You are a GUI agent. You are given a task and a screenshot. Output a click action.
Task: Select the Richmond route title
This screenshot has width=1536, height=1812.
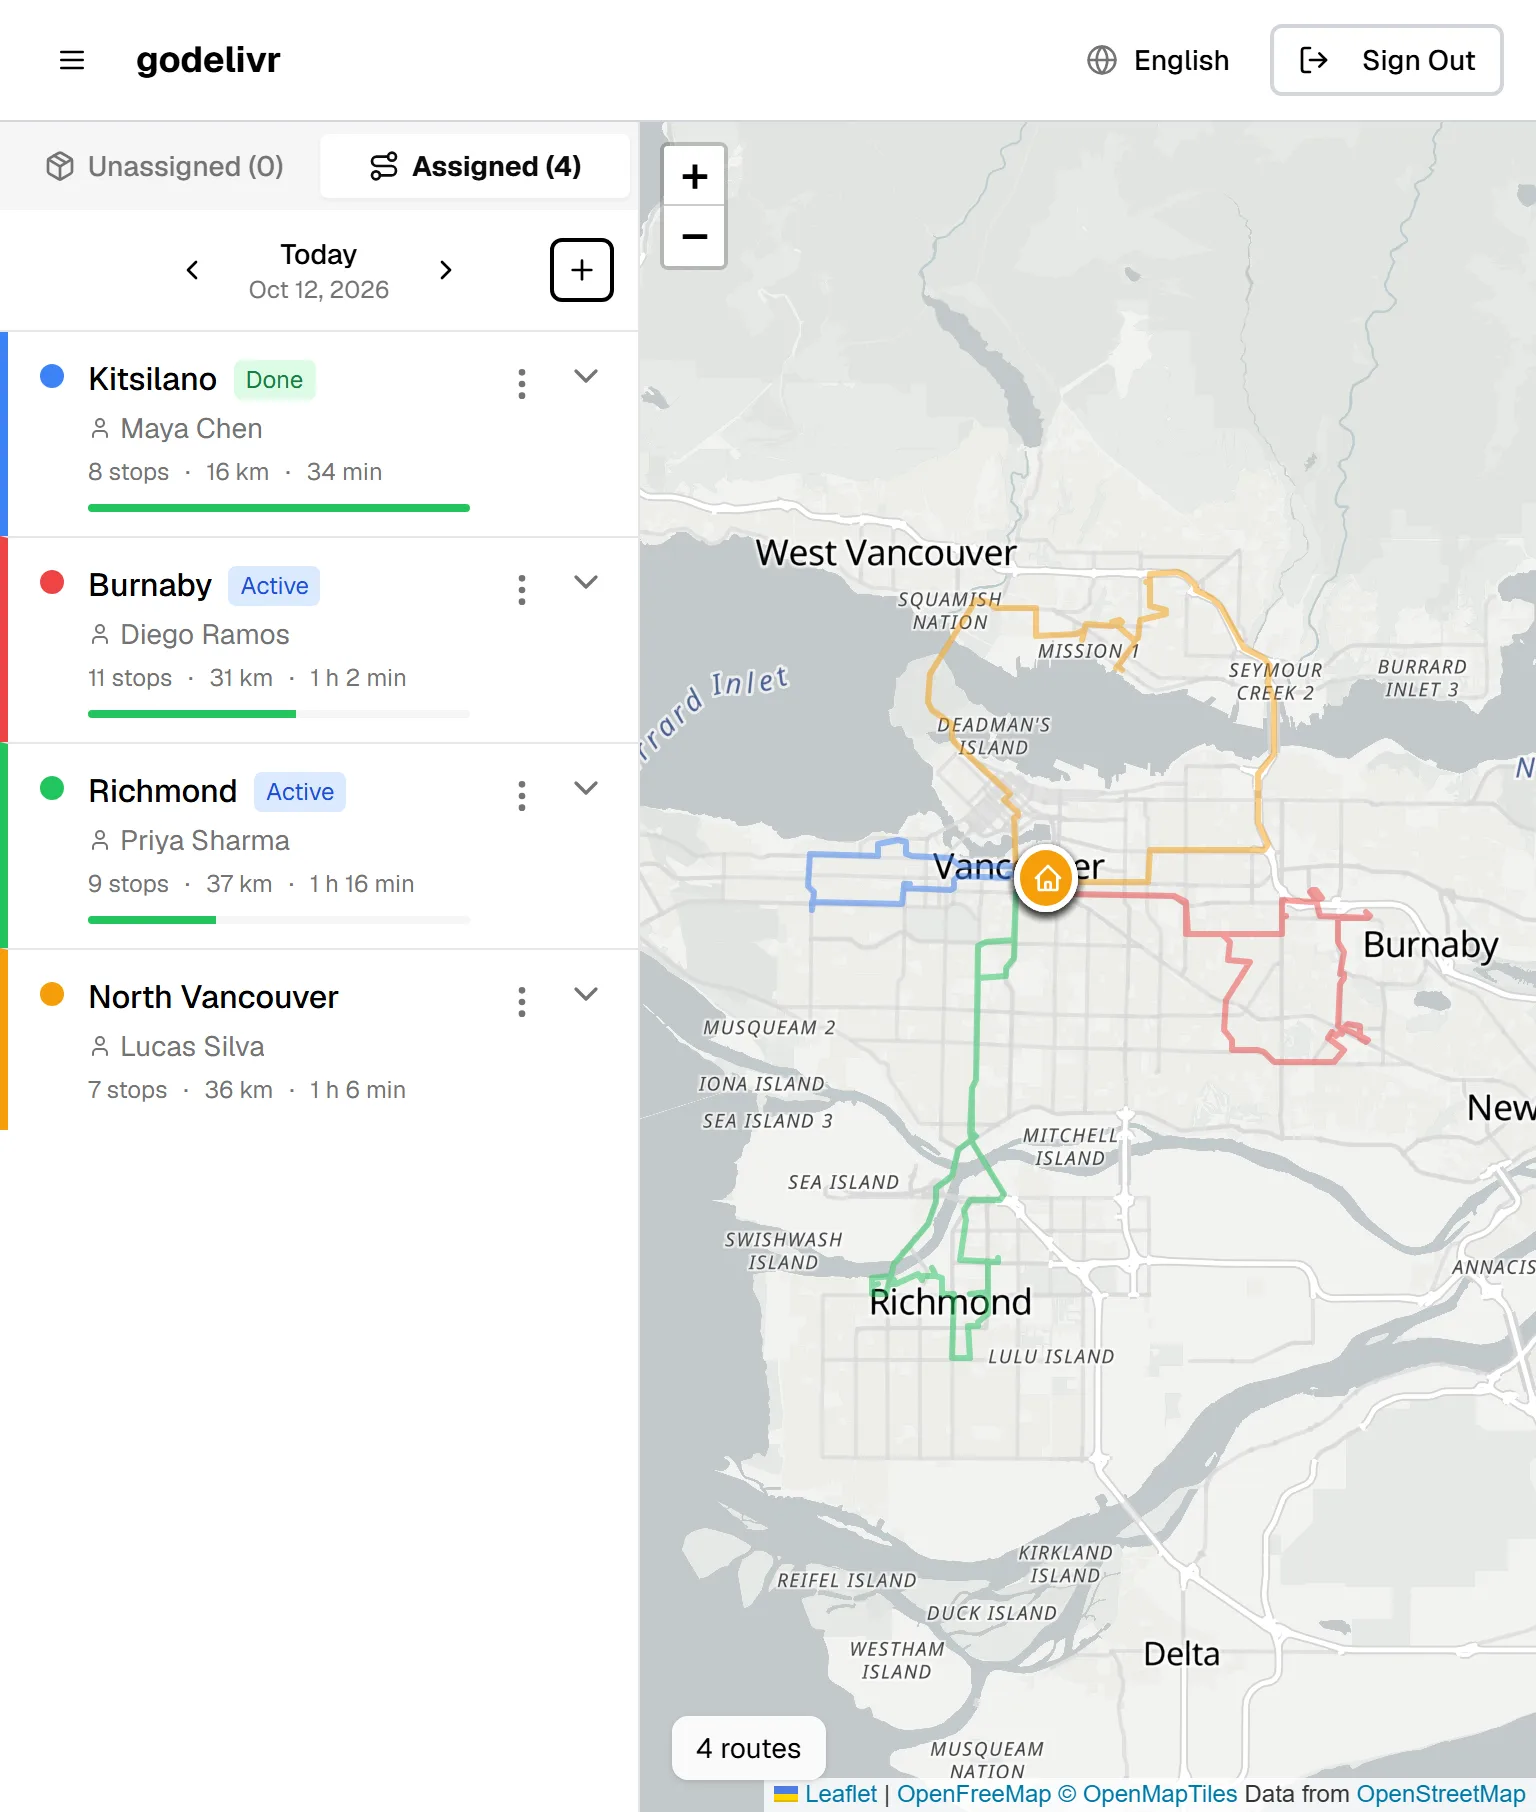(x=163, y=791)
